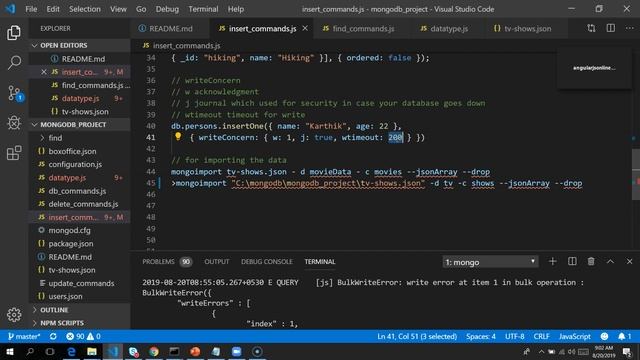The image size is (640, 360).
Task: Switch to the Output panel tab
Action: (216, 262)
